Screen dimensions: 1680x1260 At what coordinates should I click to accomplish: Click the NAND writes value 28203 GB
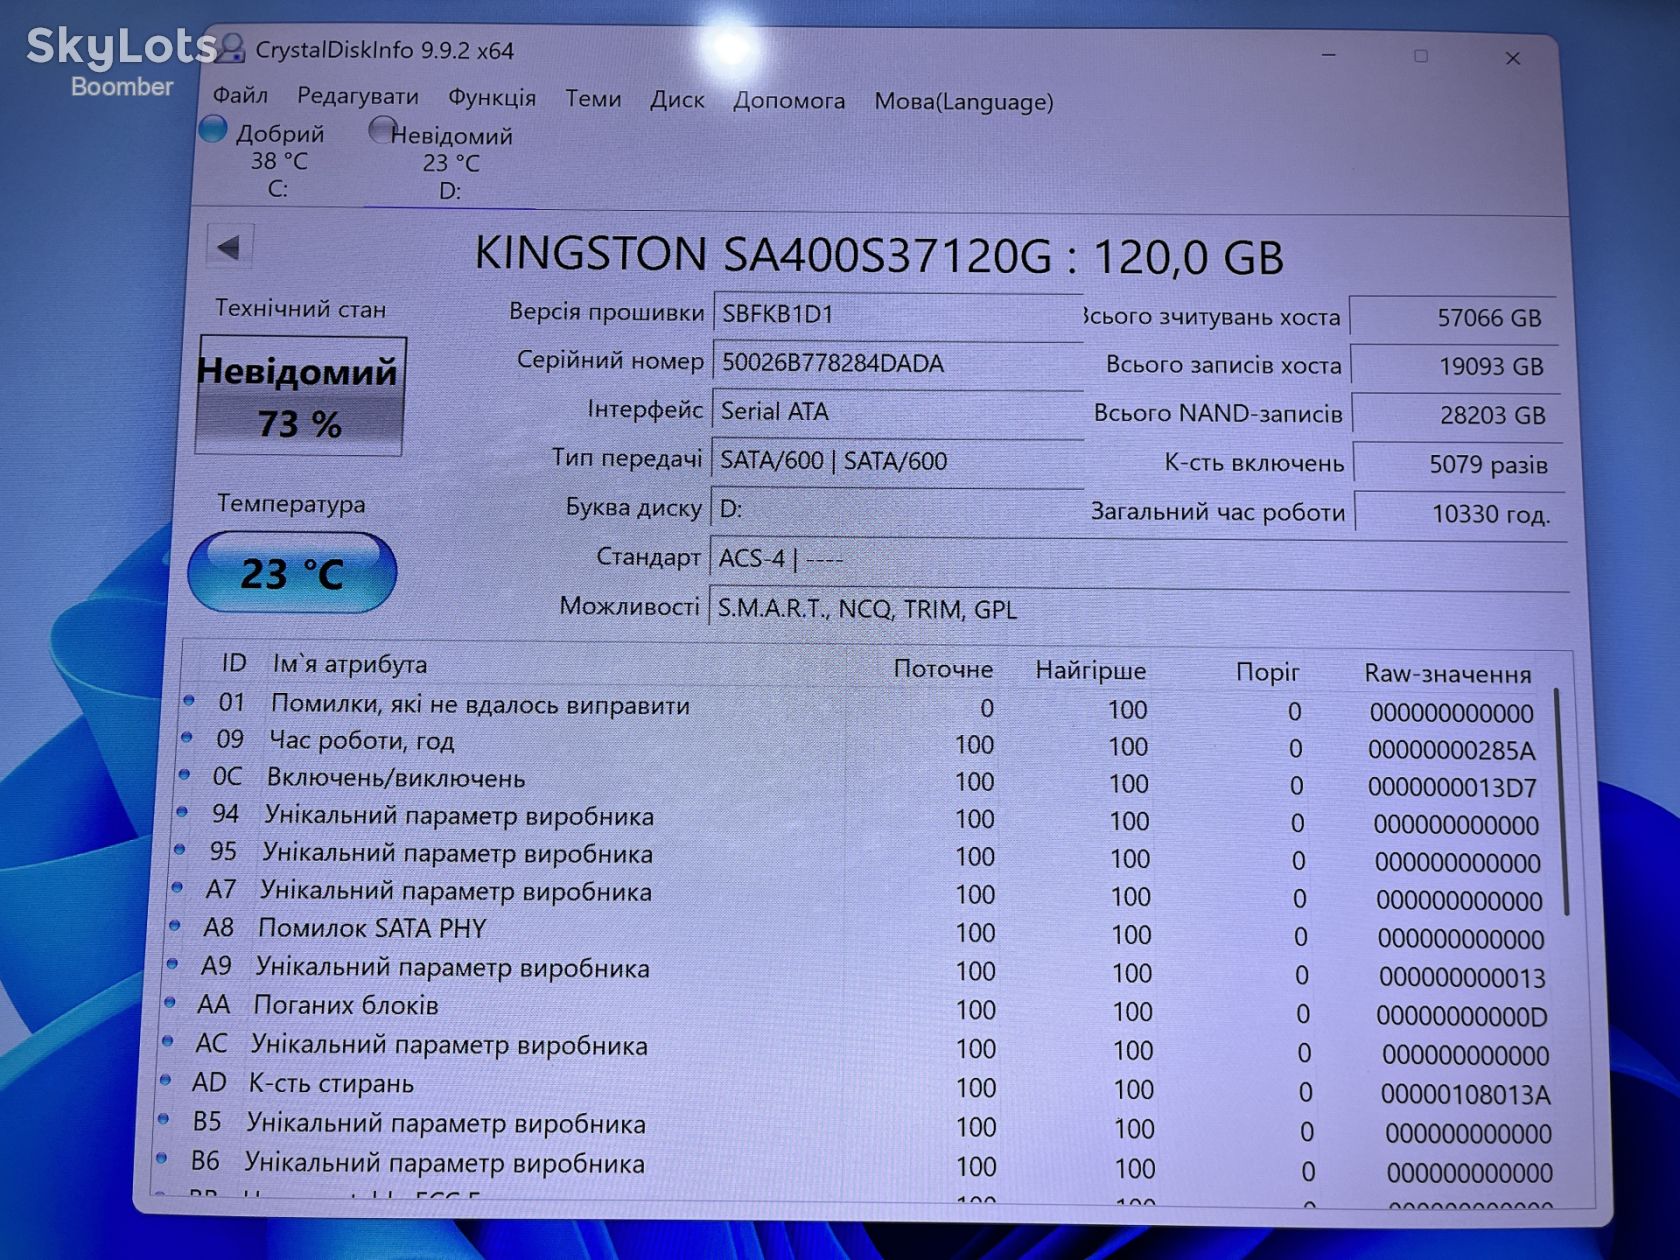1457,415
